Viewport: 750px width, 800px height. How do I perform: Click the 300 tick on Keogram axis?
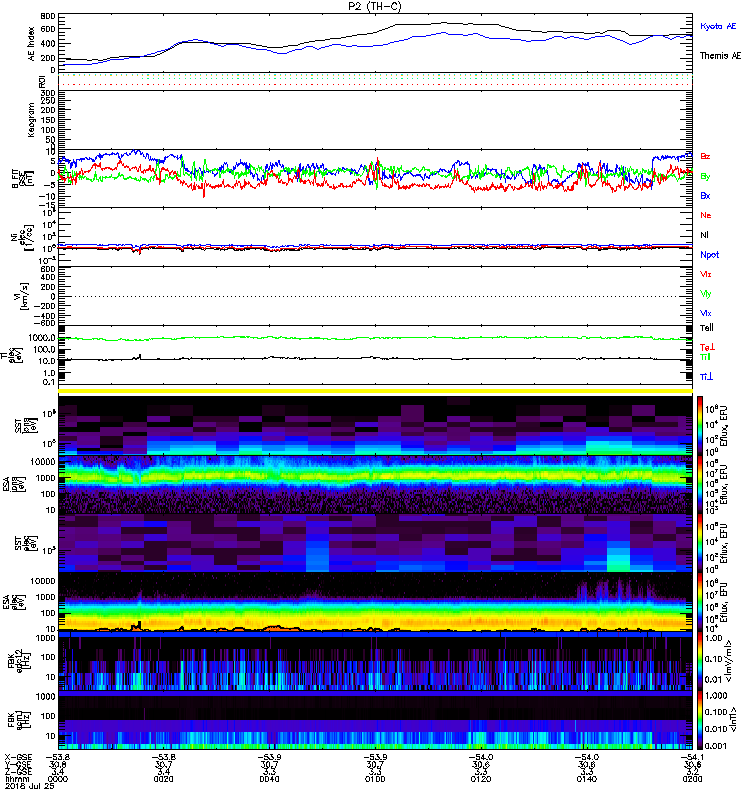click(x=48, y=93)
